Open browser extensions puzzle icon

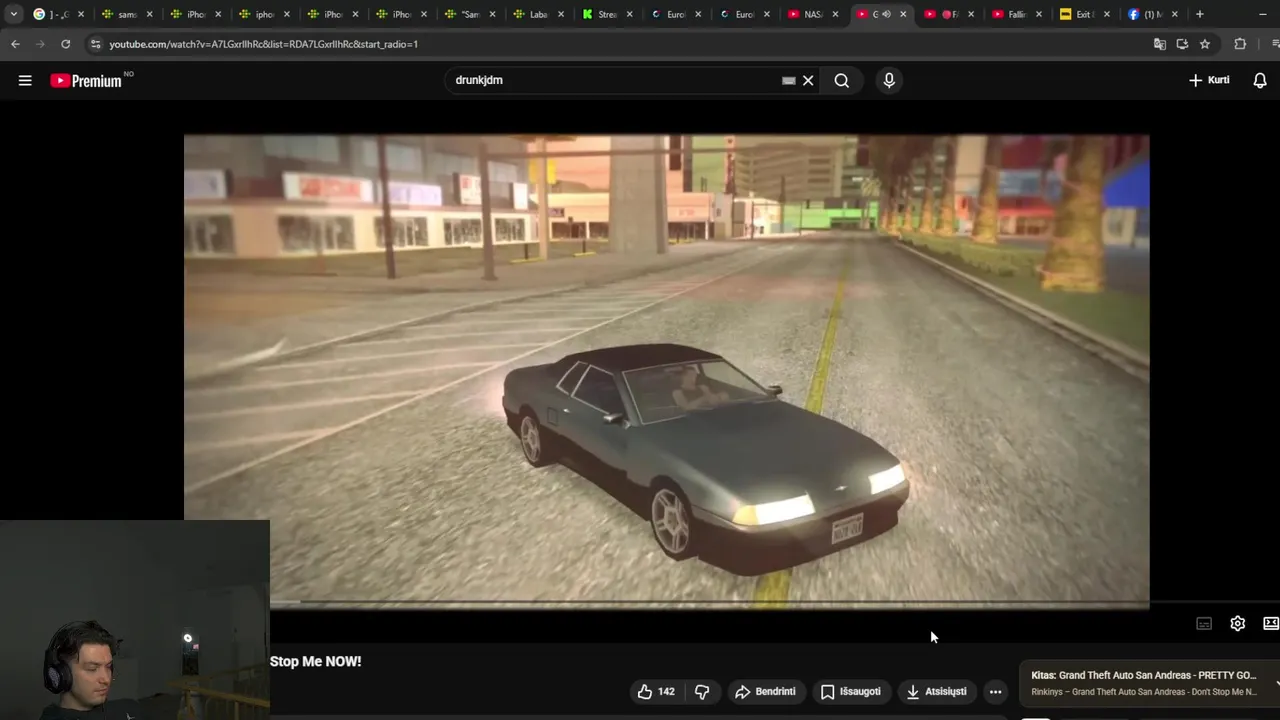(1240, 44)
